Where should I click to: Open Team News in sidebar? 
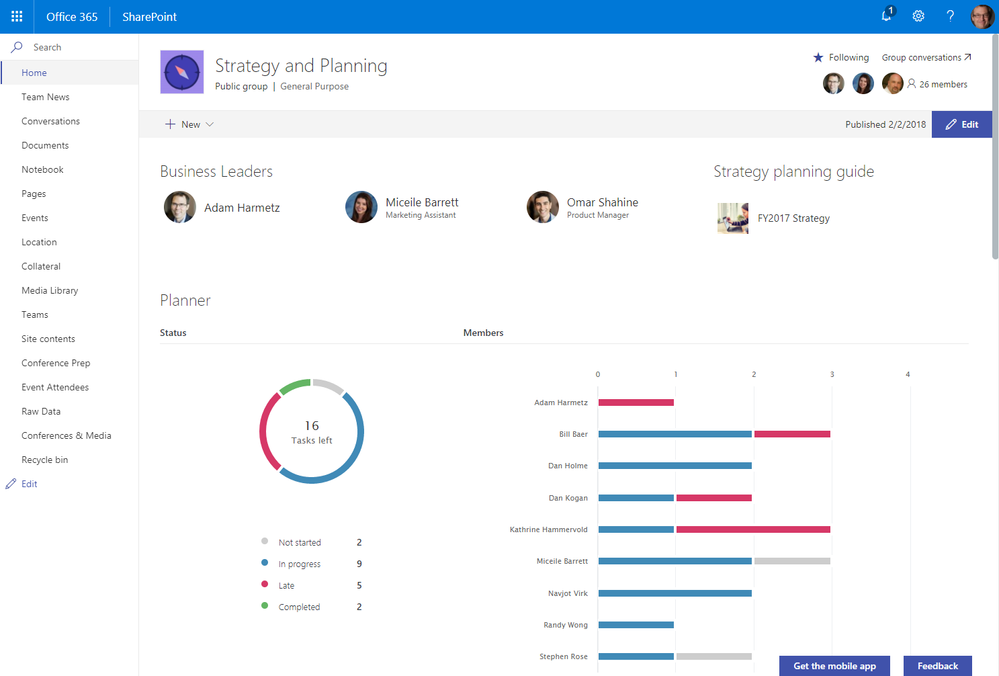click(45, 97)
